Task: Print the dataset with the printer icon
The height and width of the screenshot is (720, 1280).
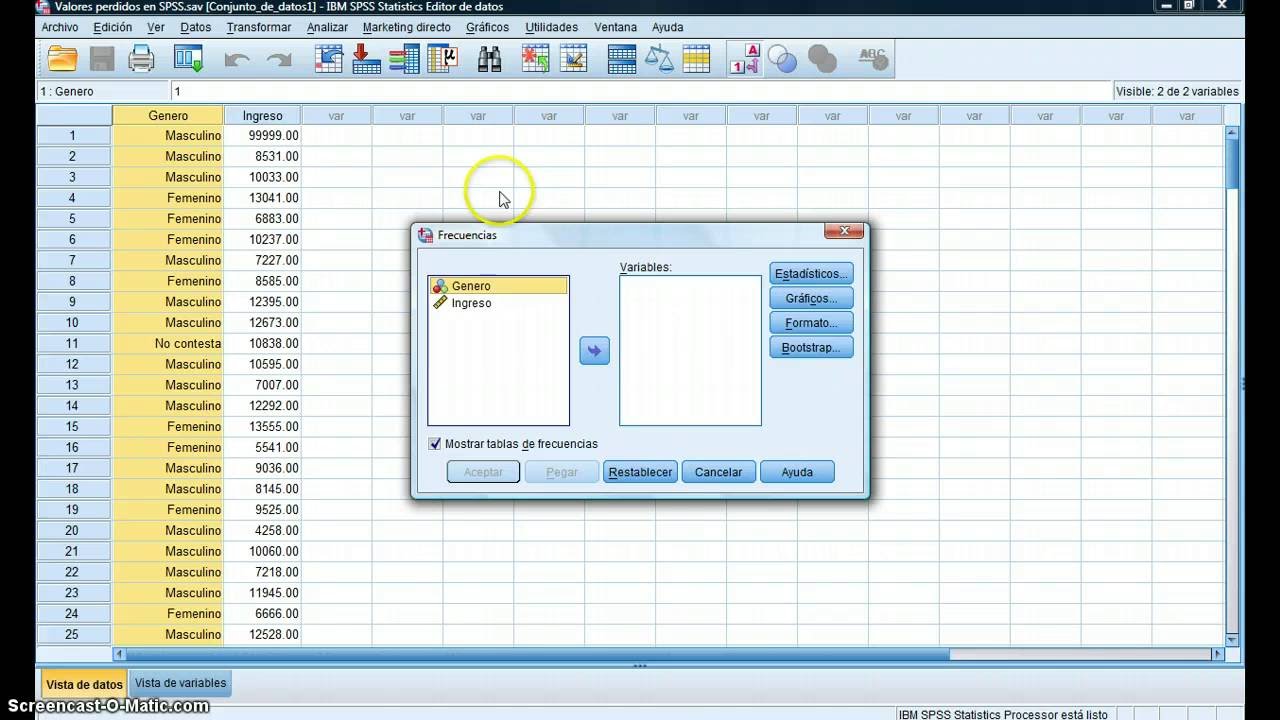Action: click(141, 59)
